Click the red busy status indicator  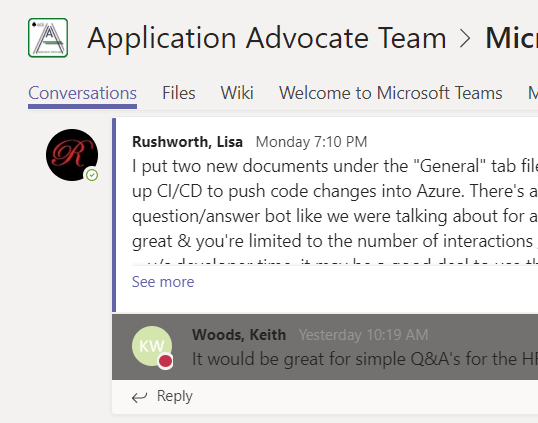[165, 361]
